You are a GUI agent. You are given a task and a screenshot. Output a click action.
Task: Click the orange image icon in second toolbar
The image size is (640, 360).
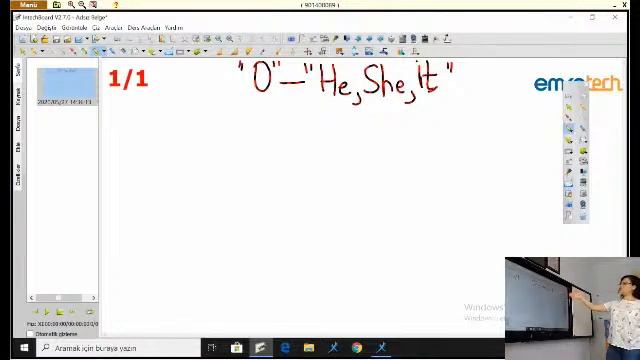tap(339, 51)
